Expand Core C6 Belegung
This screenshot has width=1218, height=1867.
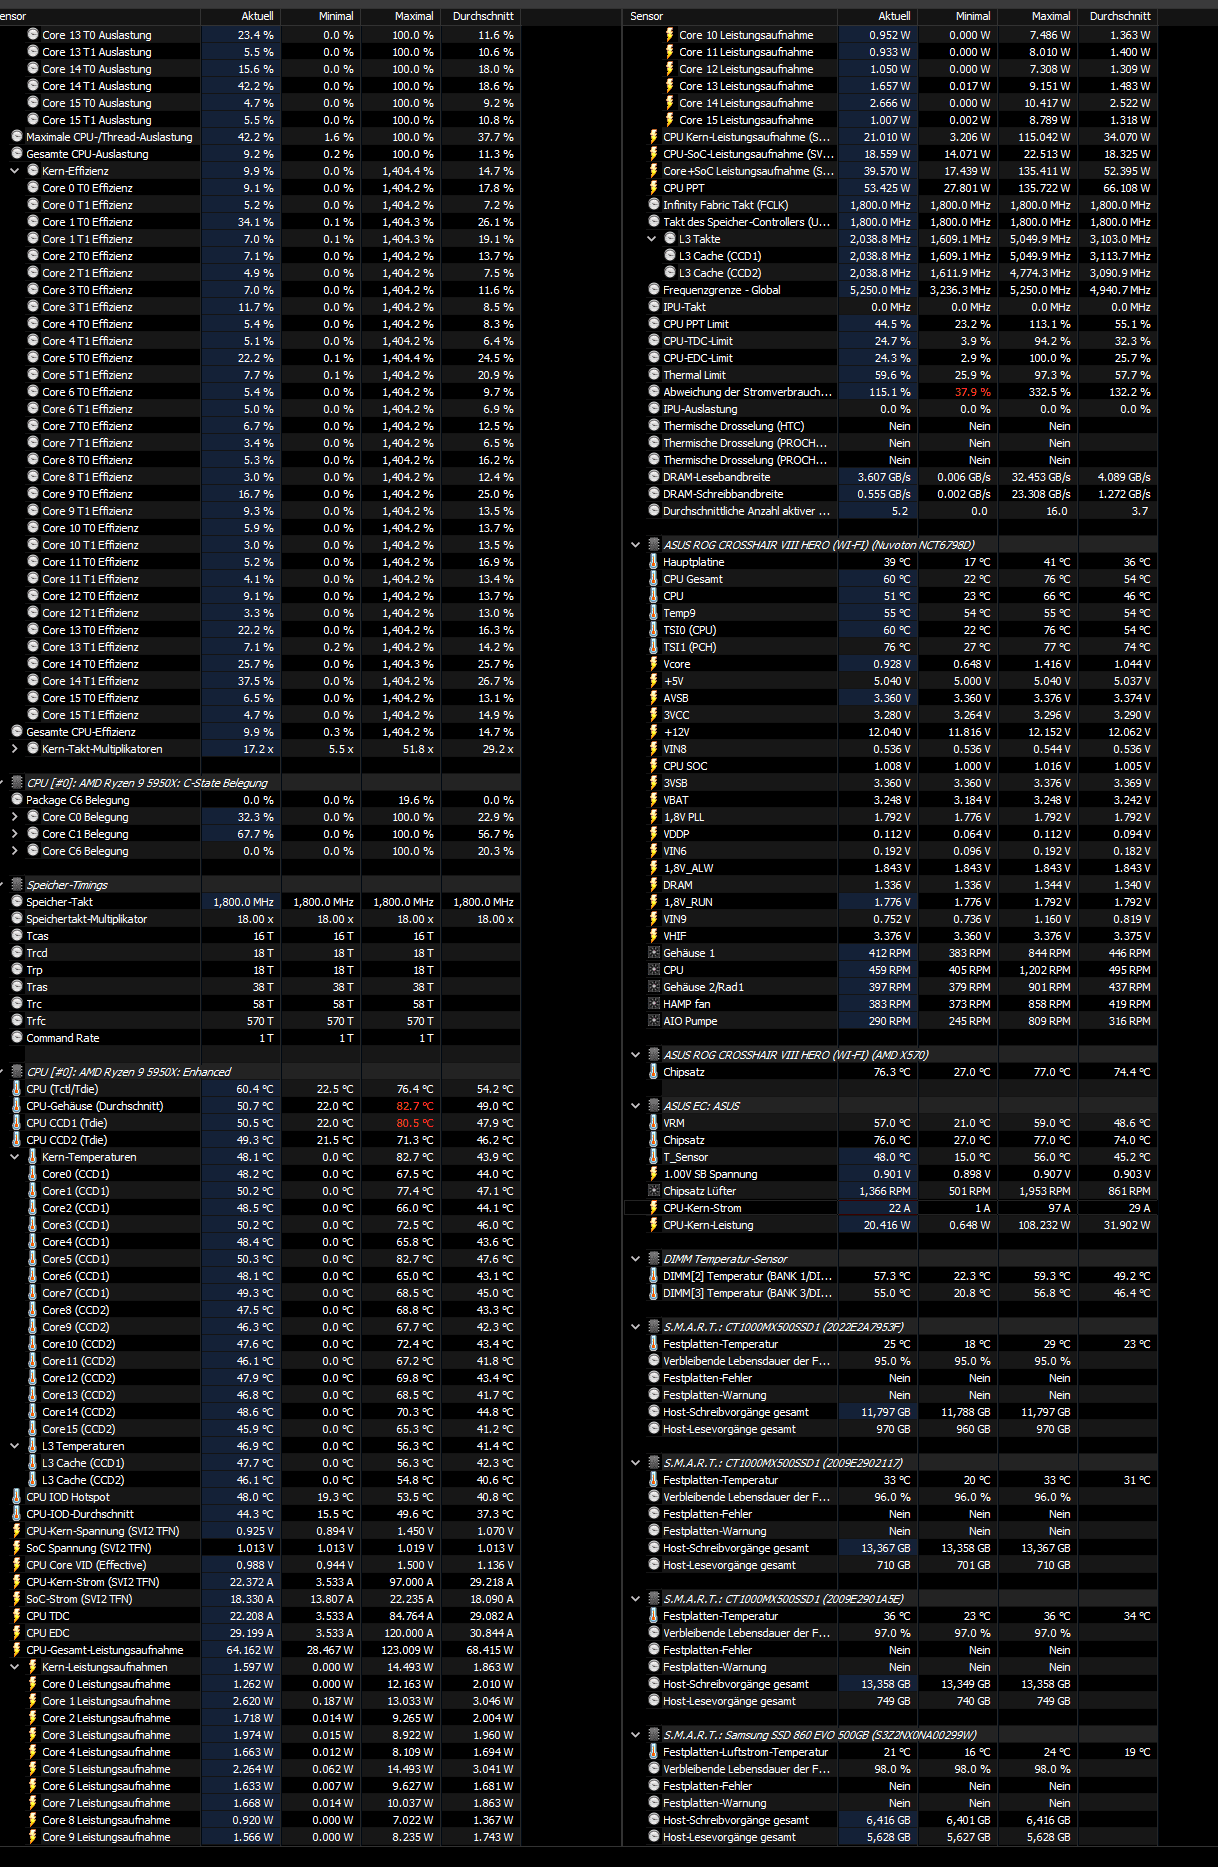point(15,851)
